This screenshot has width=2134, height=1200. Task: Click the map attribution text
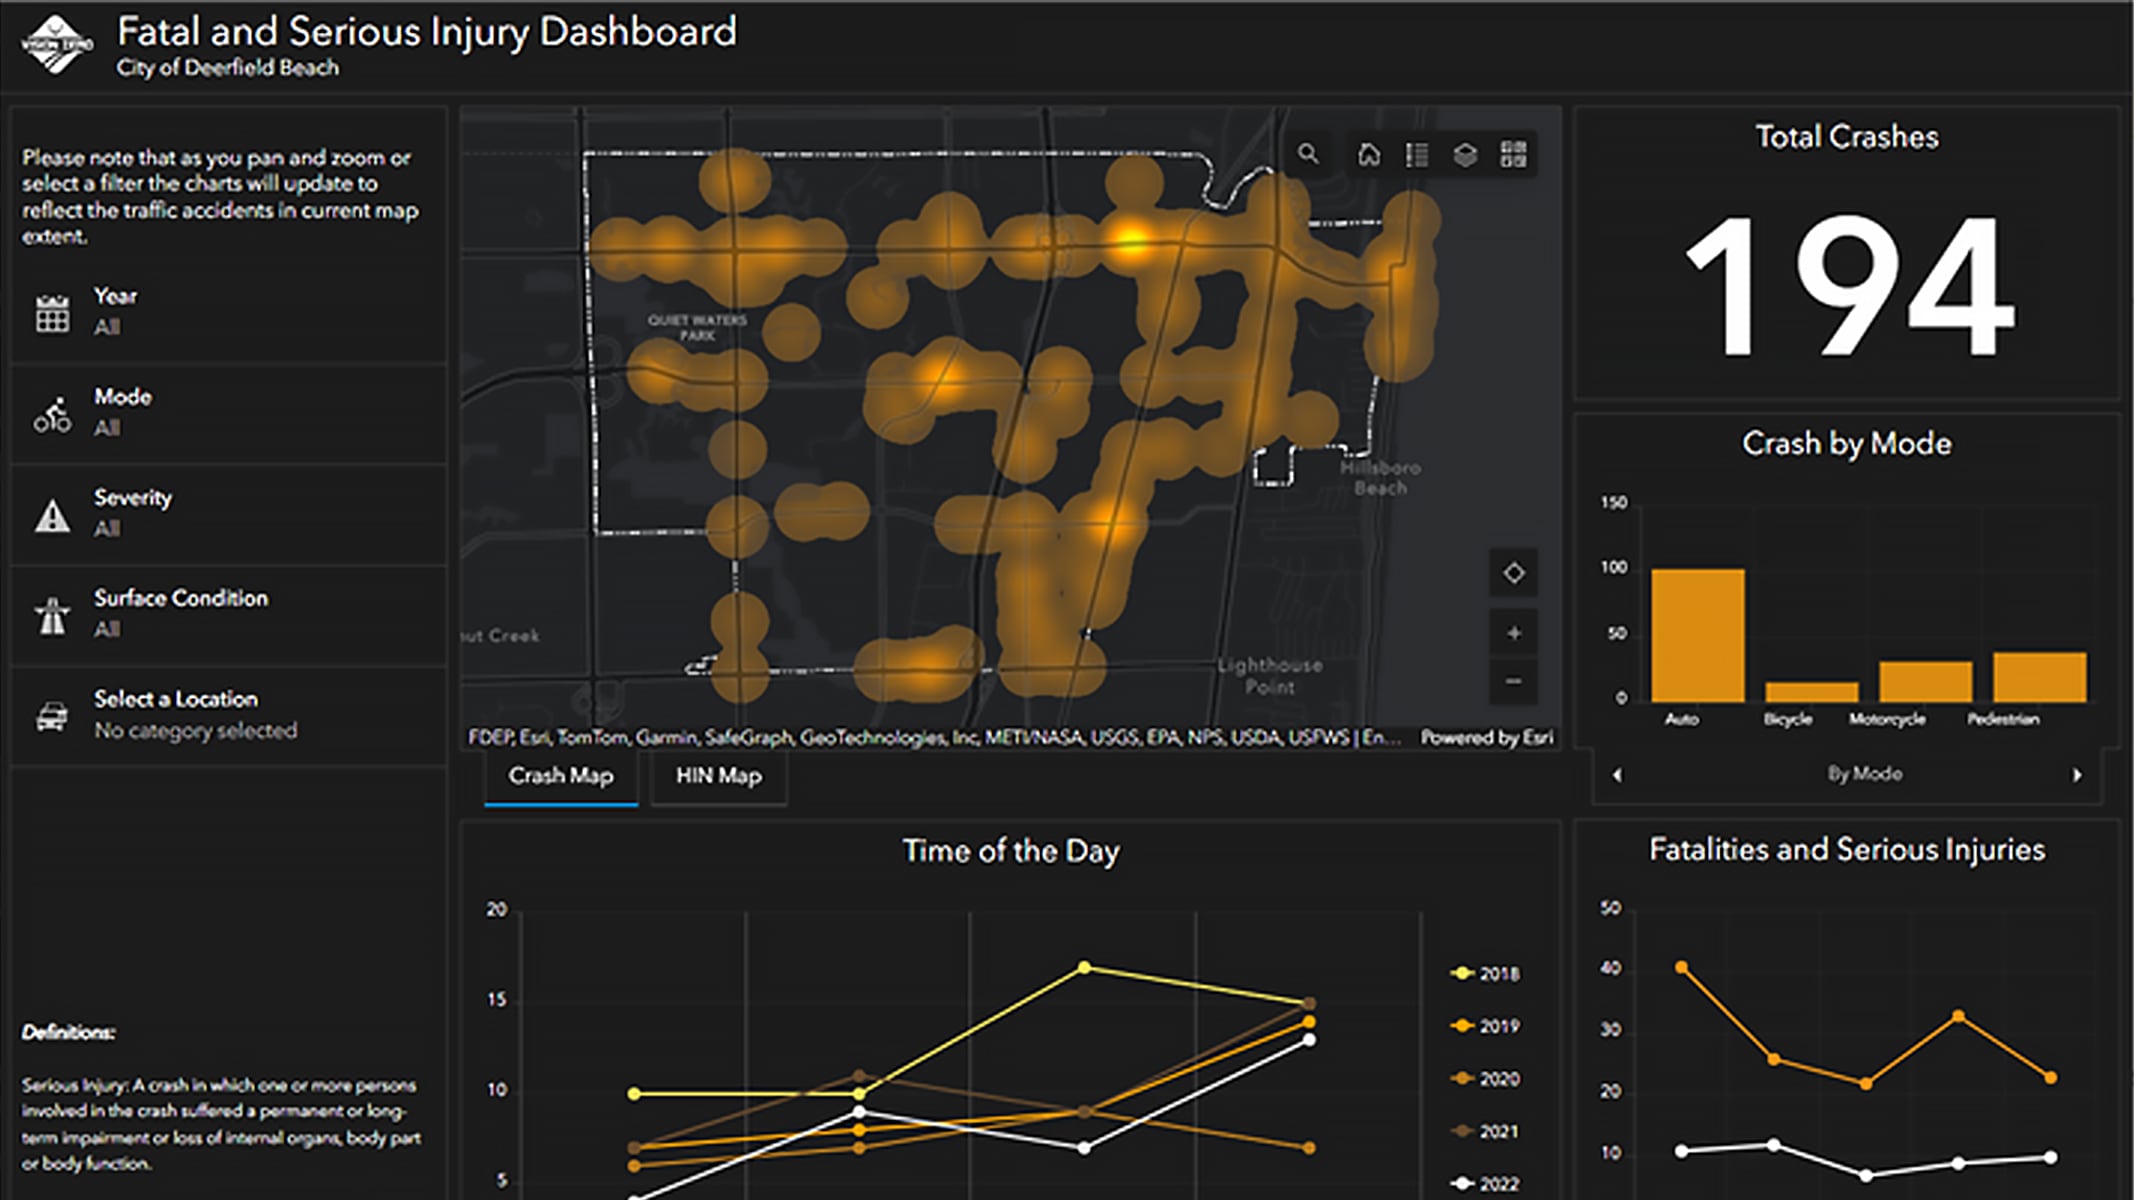click(x=934, y=738)
